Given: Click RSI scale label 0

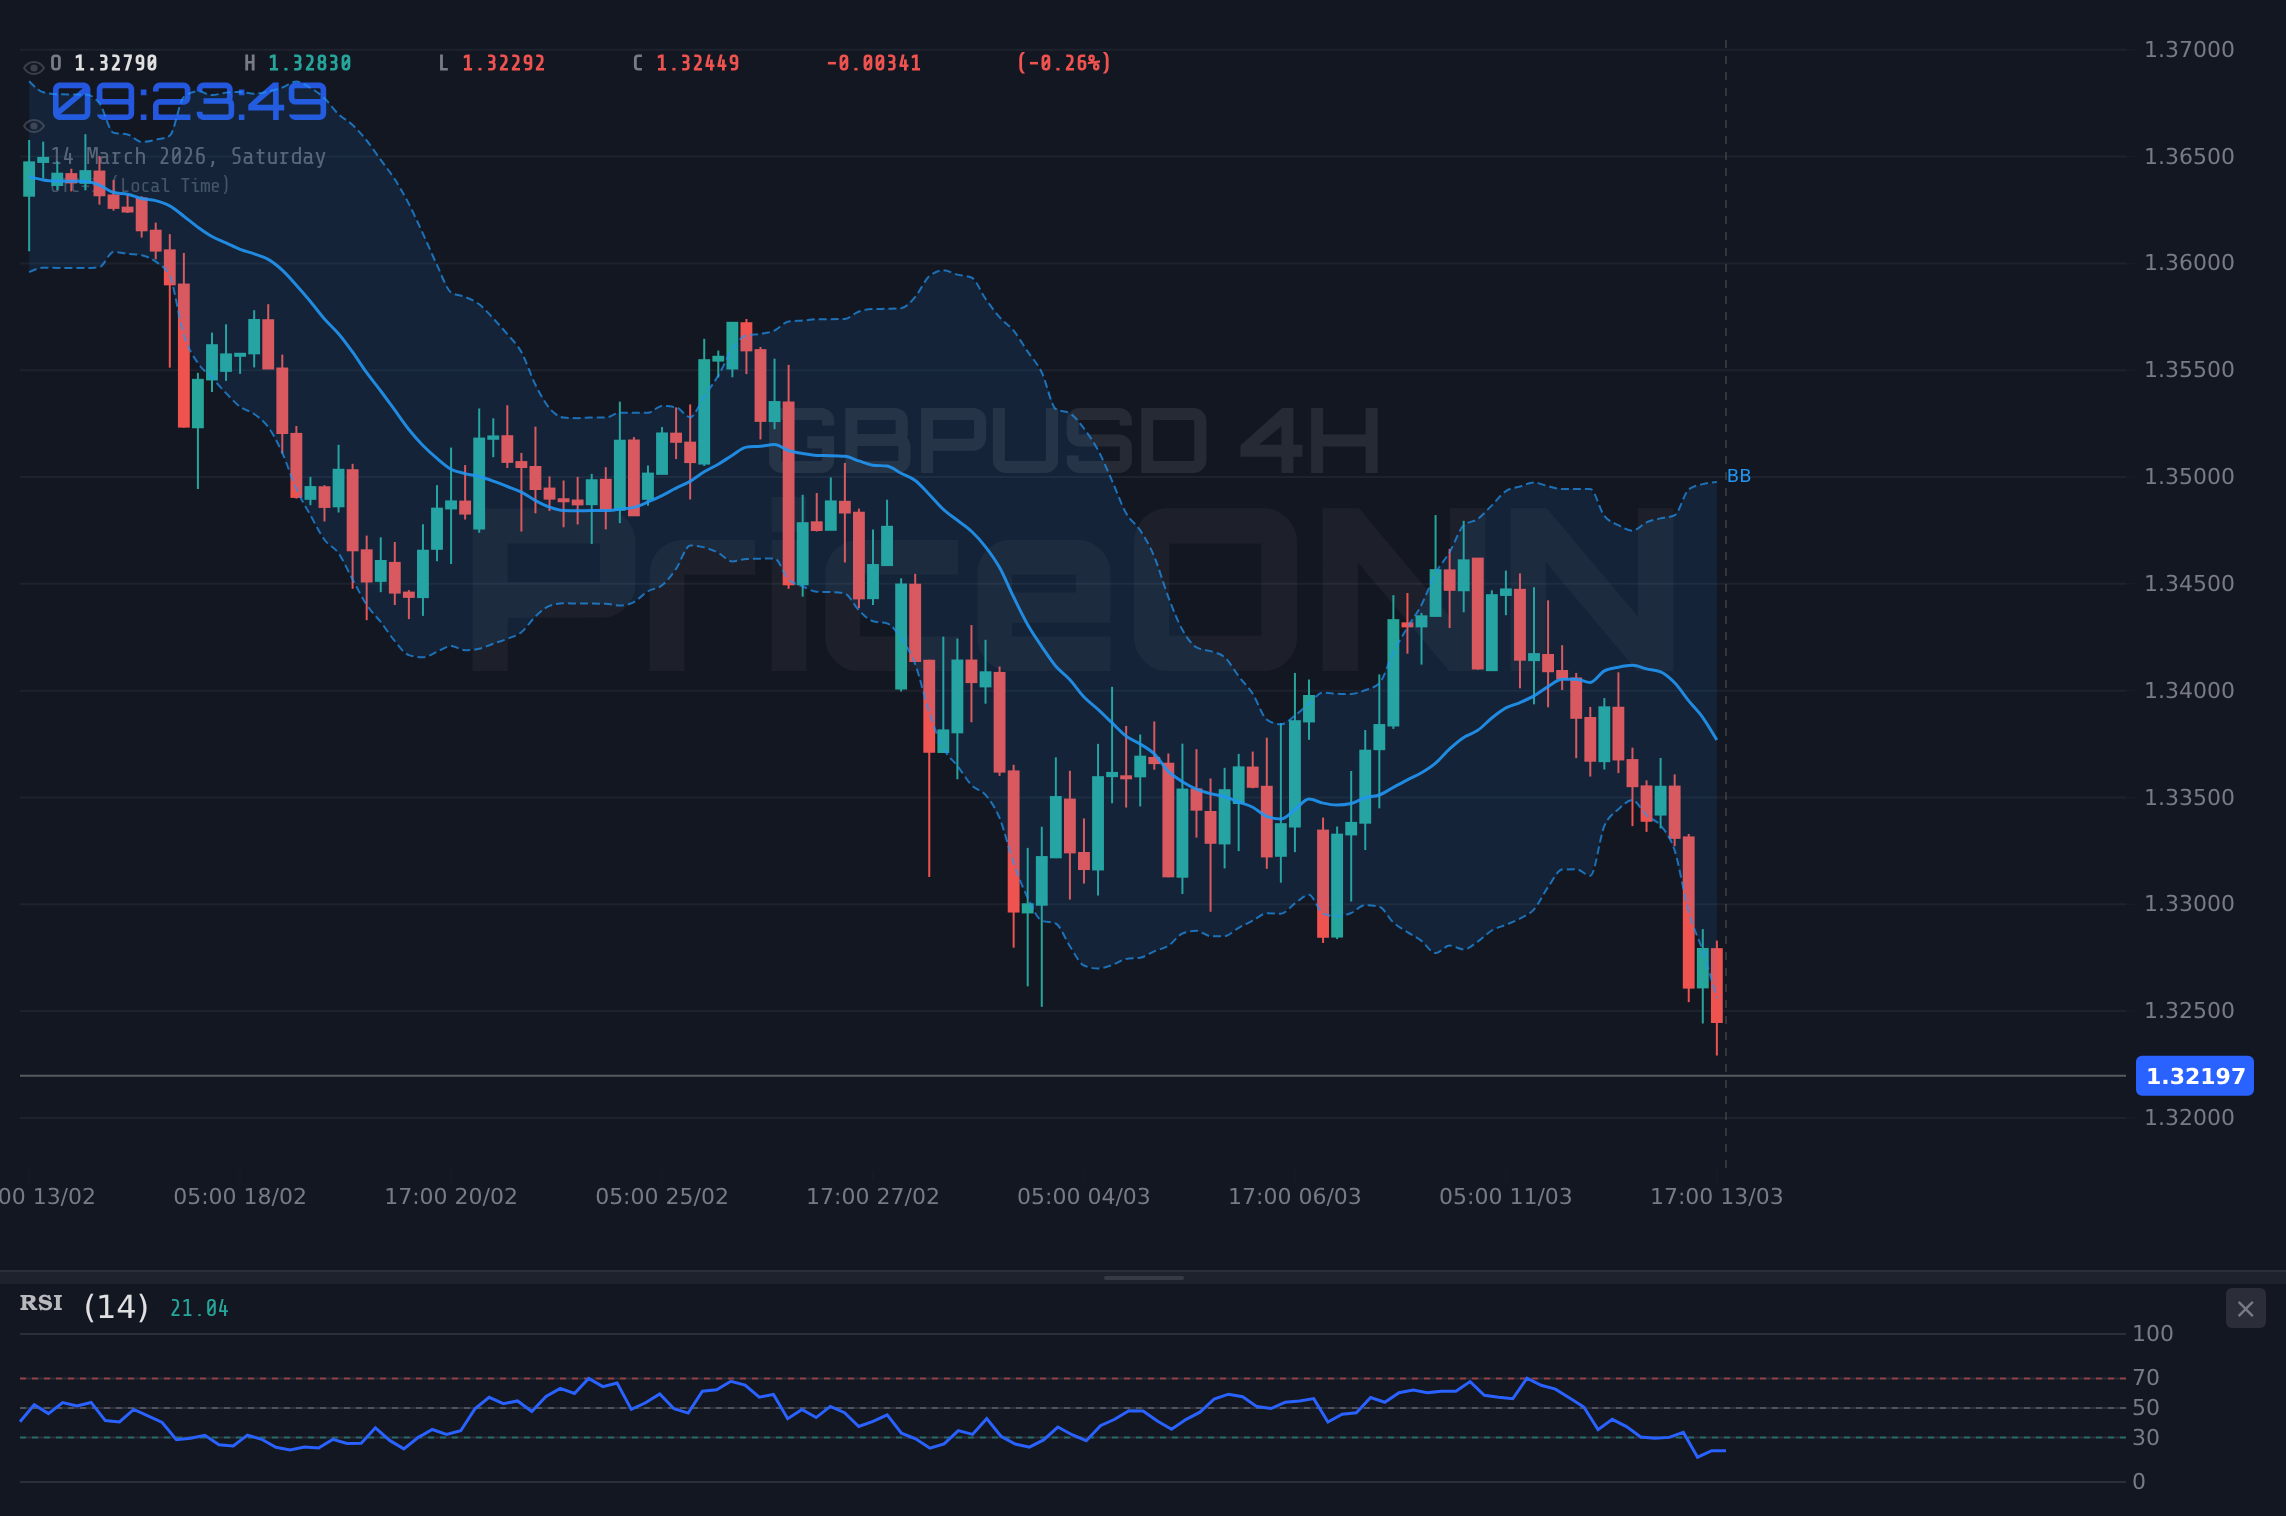Looking at the screenshot, I should 2139,1482.
